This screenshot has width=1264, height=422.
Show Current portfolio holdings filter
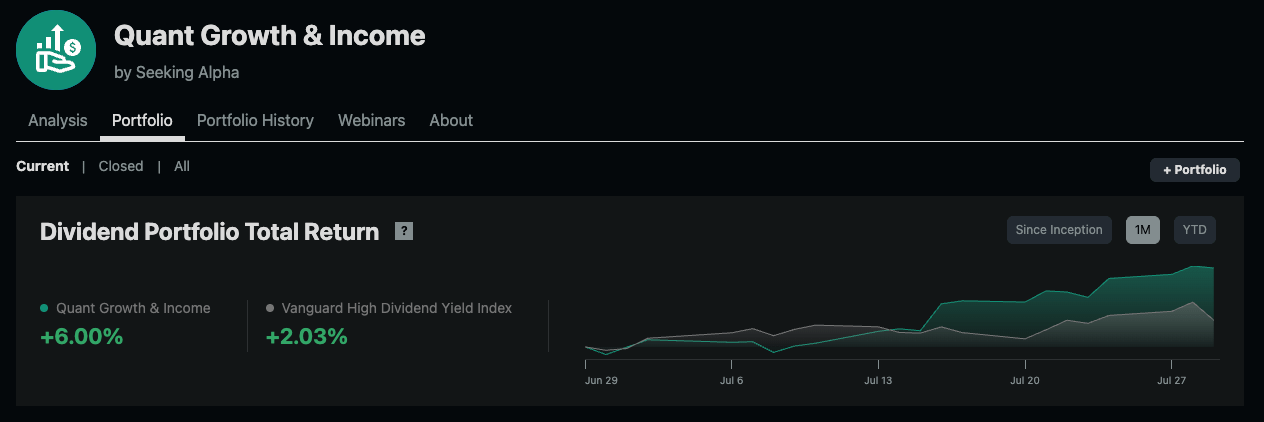point(42,166)
